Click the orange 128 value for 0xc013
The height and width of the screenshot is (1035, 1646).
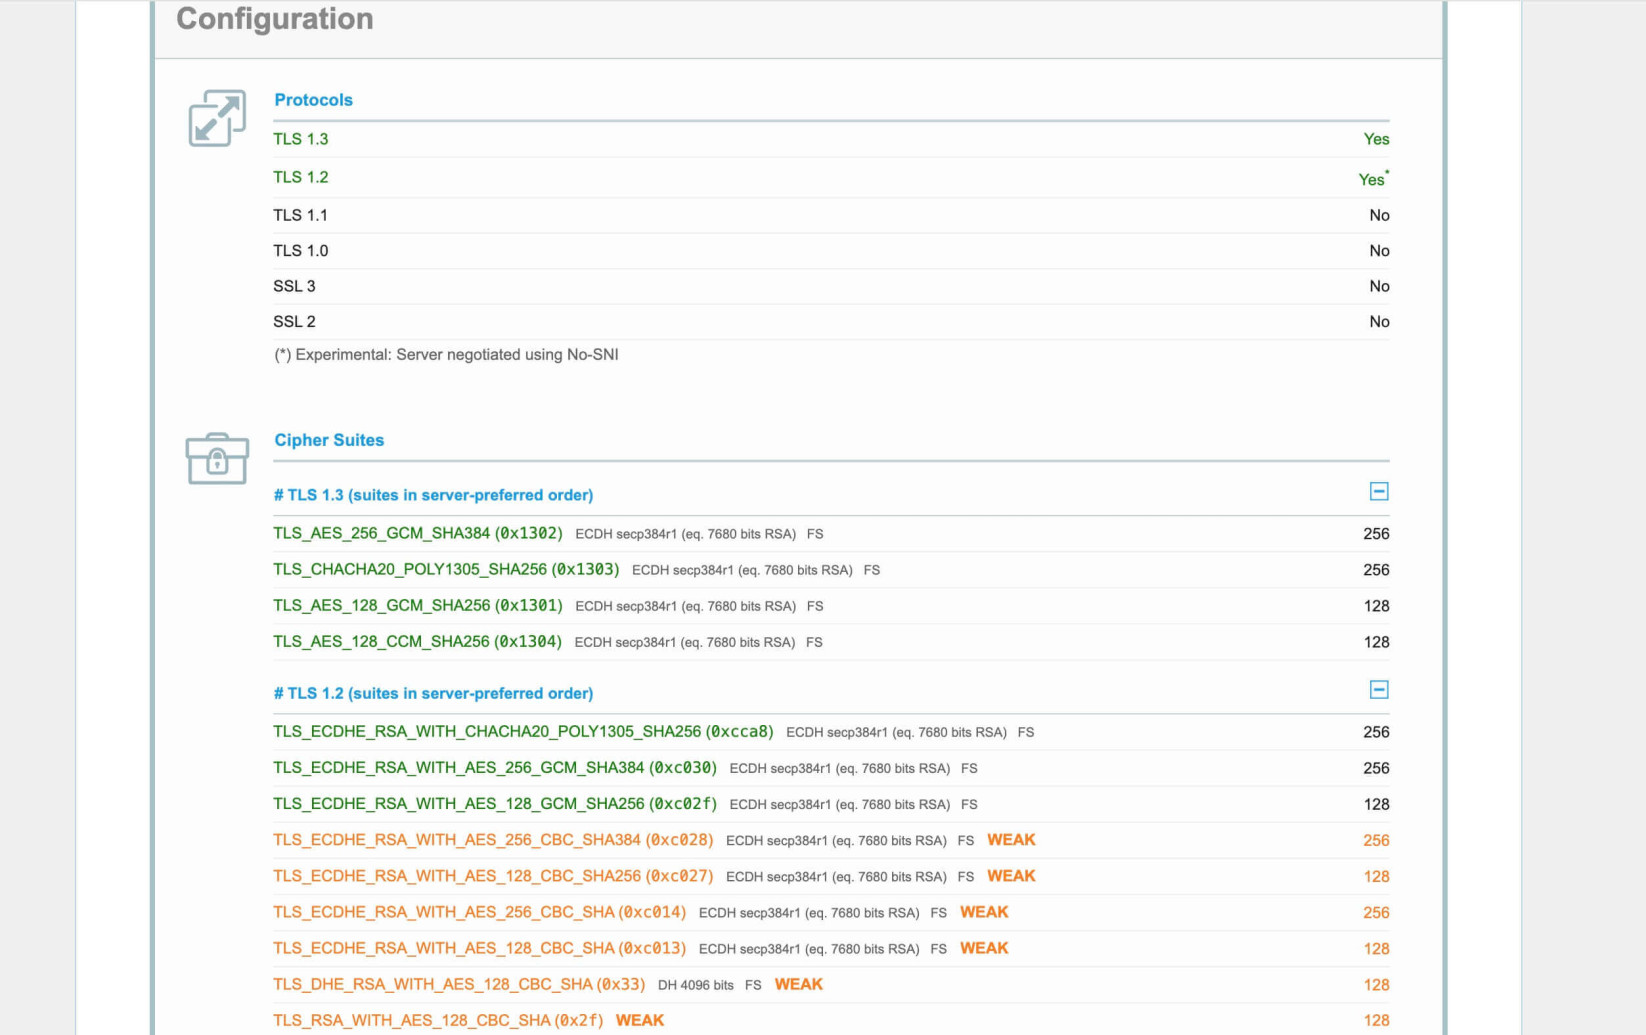coord(1376,949)
